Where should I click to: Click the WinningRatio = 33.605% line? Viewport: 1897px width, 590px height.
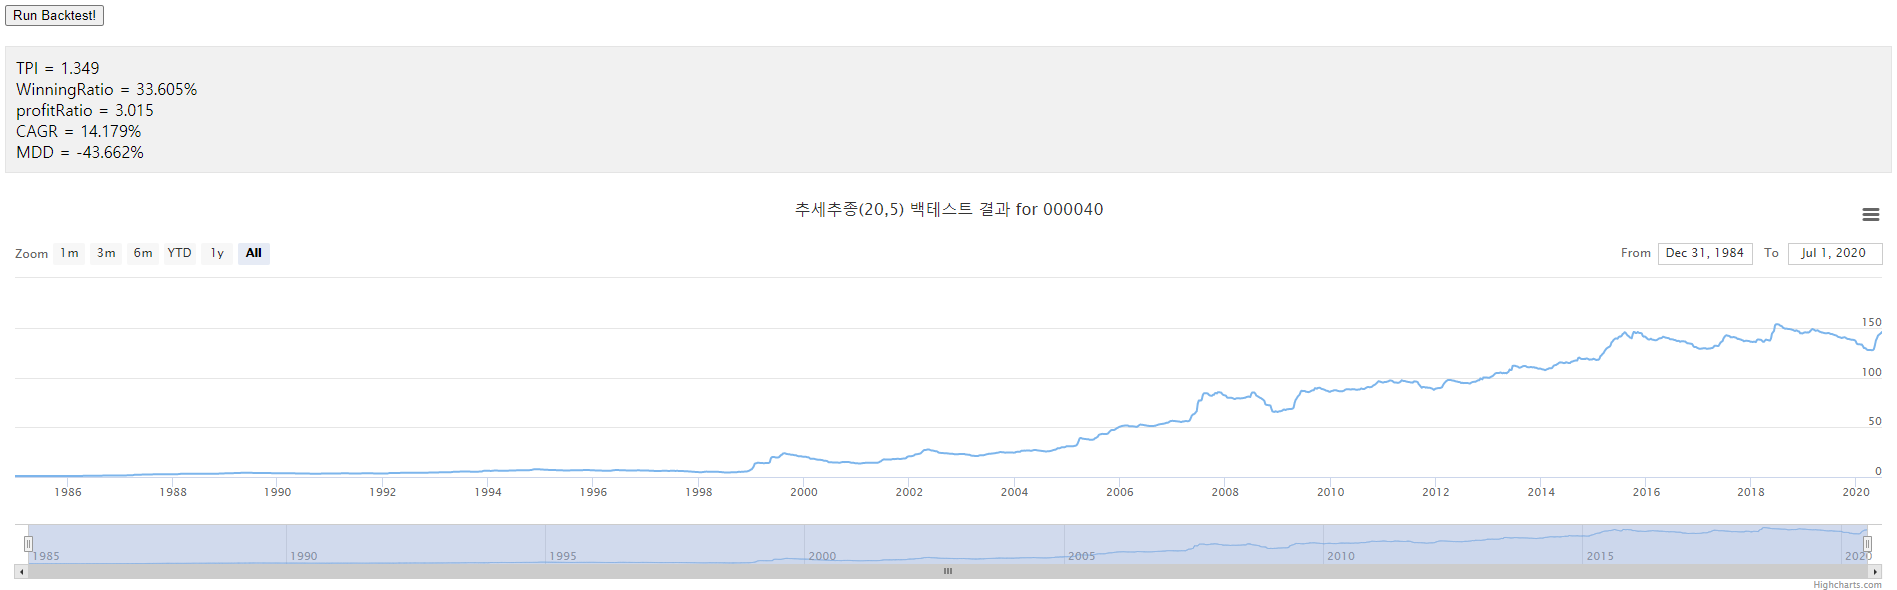[107, 89]
